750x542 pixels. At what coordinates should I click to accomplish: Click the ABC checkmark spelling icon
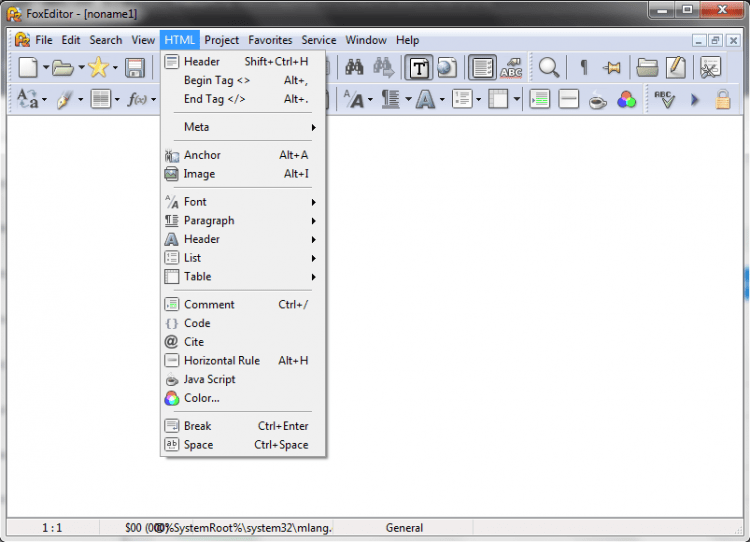[664, 100]
